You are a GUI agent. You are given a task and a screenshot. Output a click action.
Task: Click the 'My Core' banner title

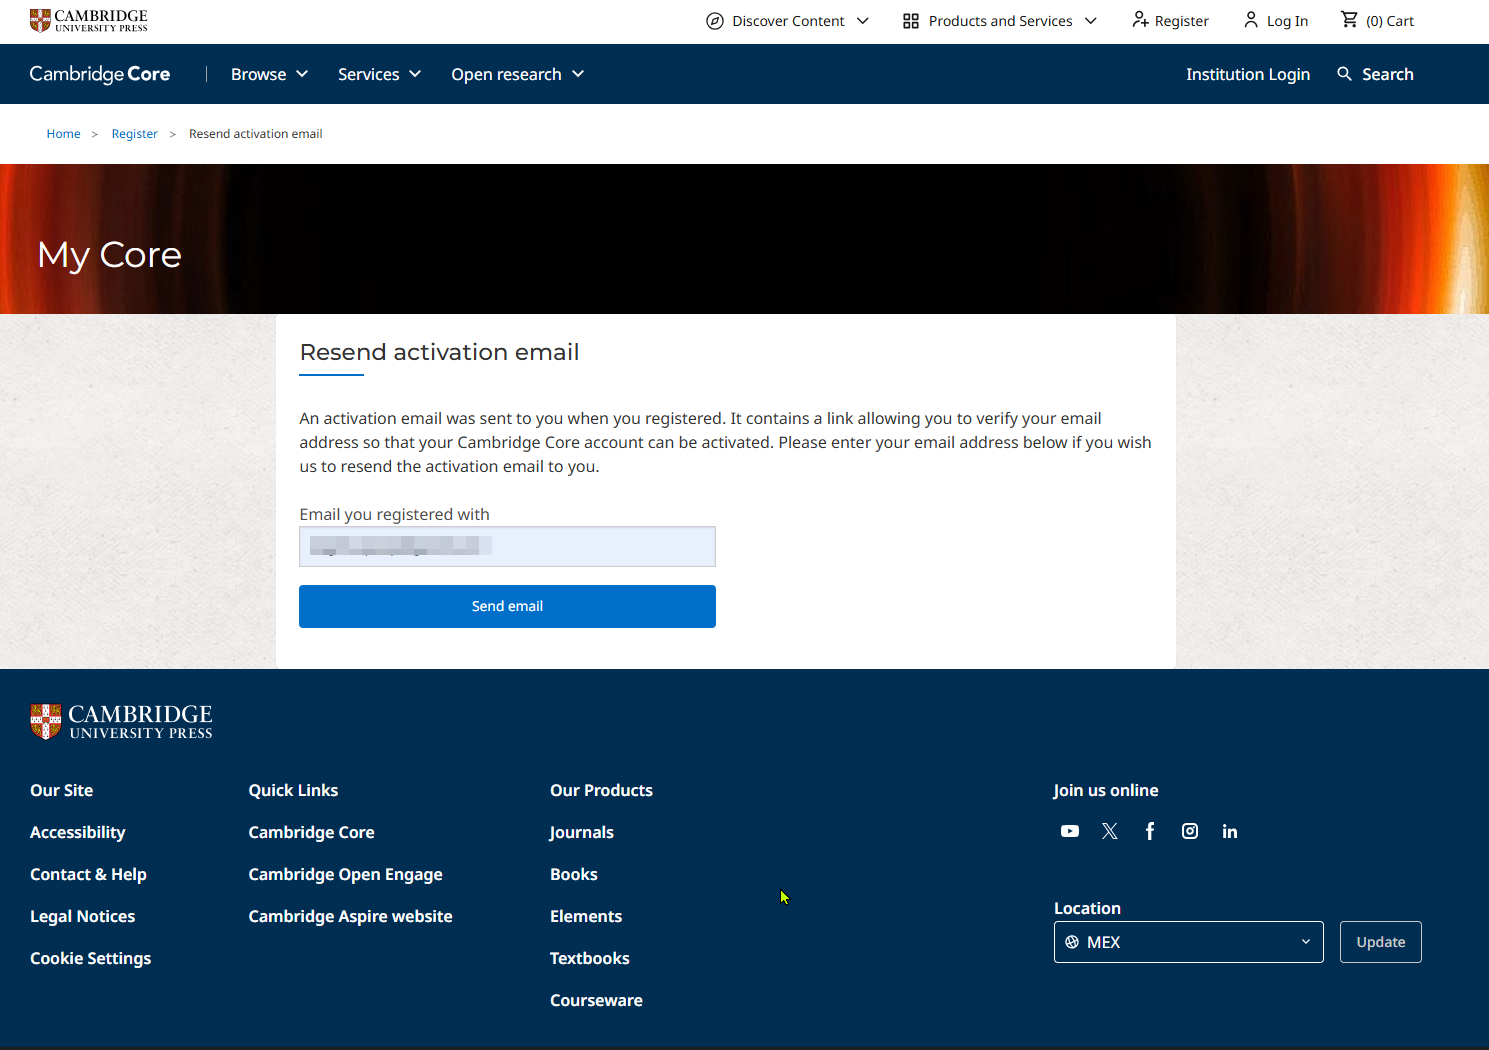click(x=109, y=255)
